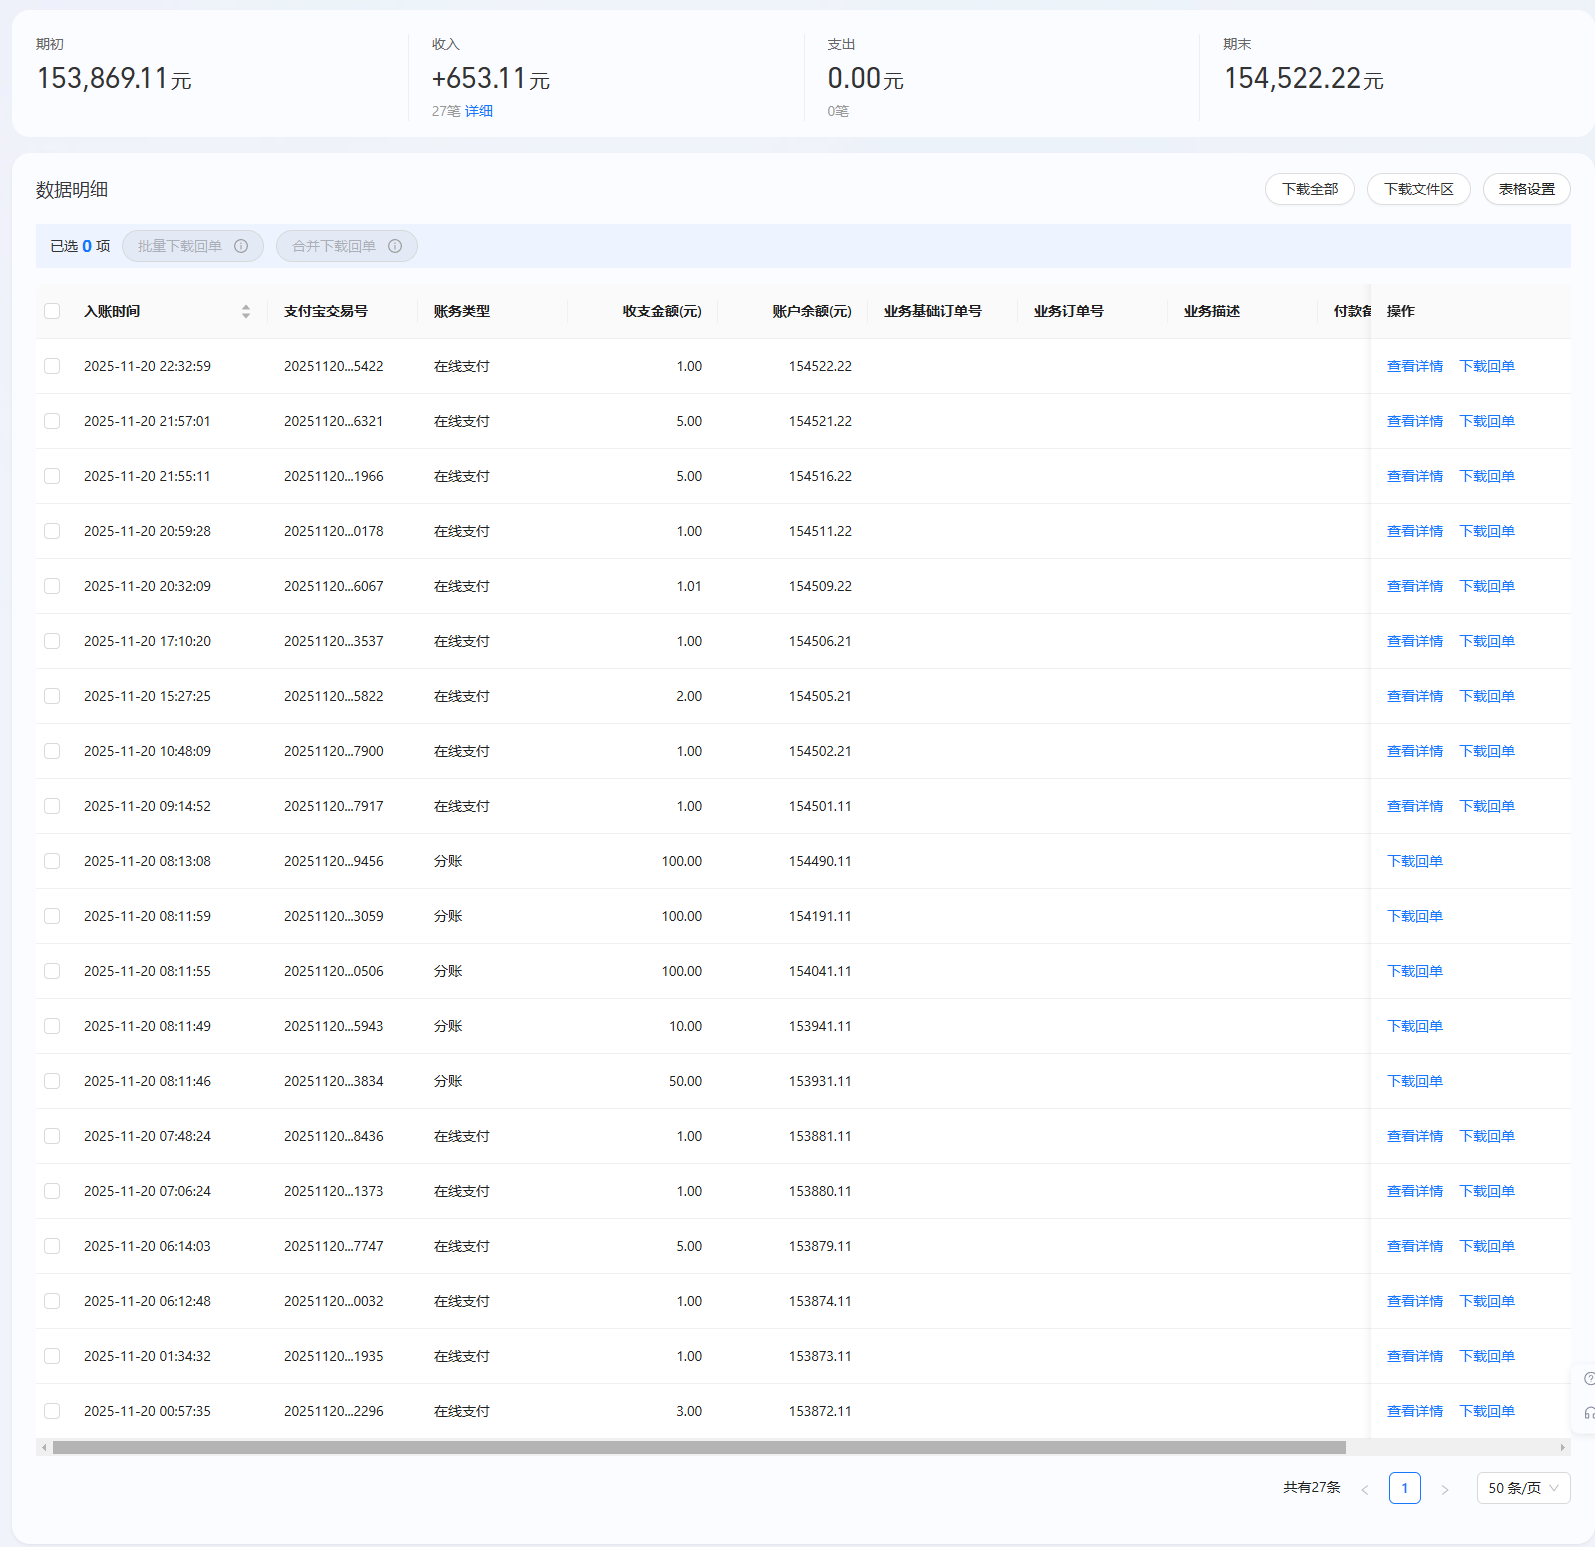Open the help question-mark icon at right edge
1595x1547 pixels.
(1588, 1378)
